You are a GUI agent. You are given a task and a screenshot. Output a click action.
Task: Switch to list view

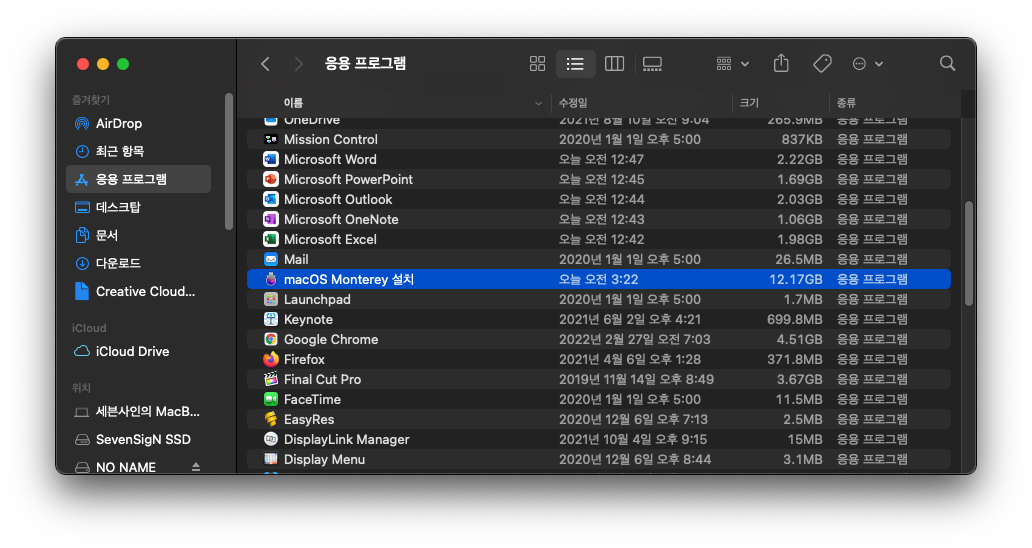click(x=575, y=64)
